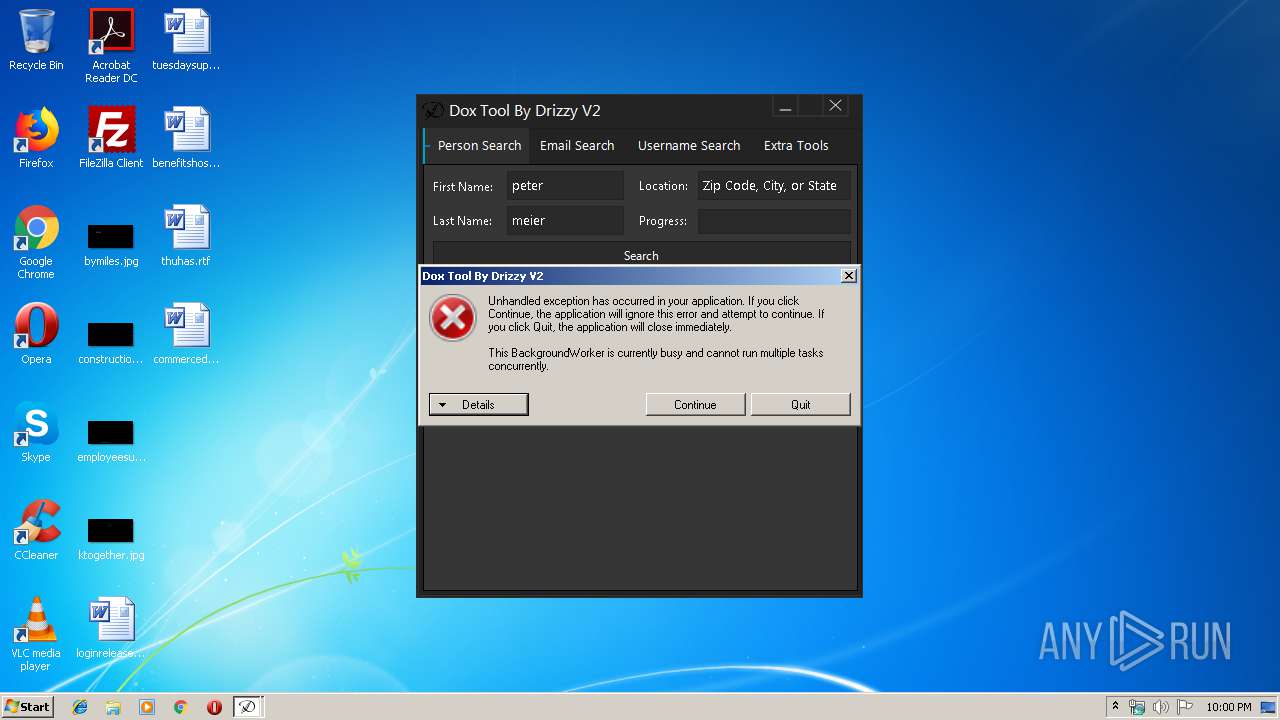The width and height of the screenshot is (1280, 720).
Task: Click the Progress bar field
Action: pyautogui.click(x=774, y=221)
